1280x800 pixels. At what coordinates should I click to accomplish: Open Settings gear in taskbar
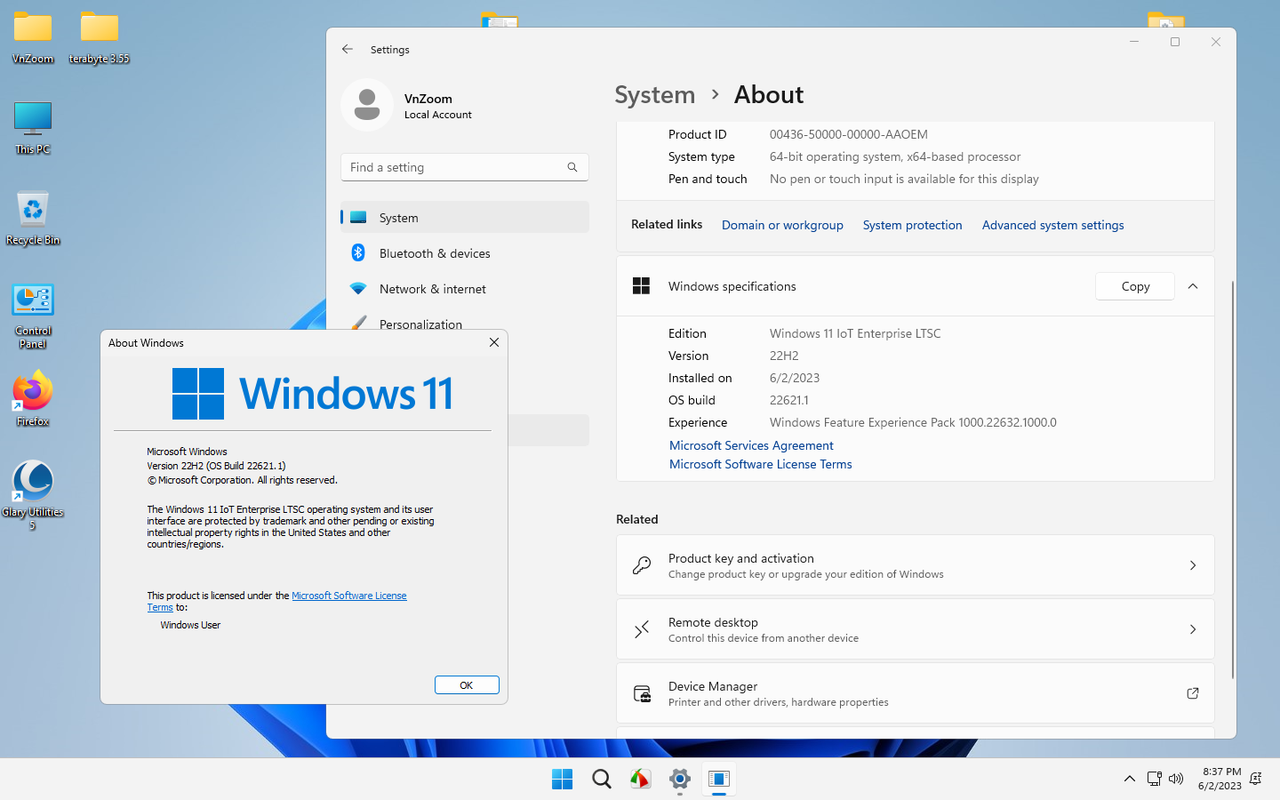680,779
